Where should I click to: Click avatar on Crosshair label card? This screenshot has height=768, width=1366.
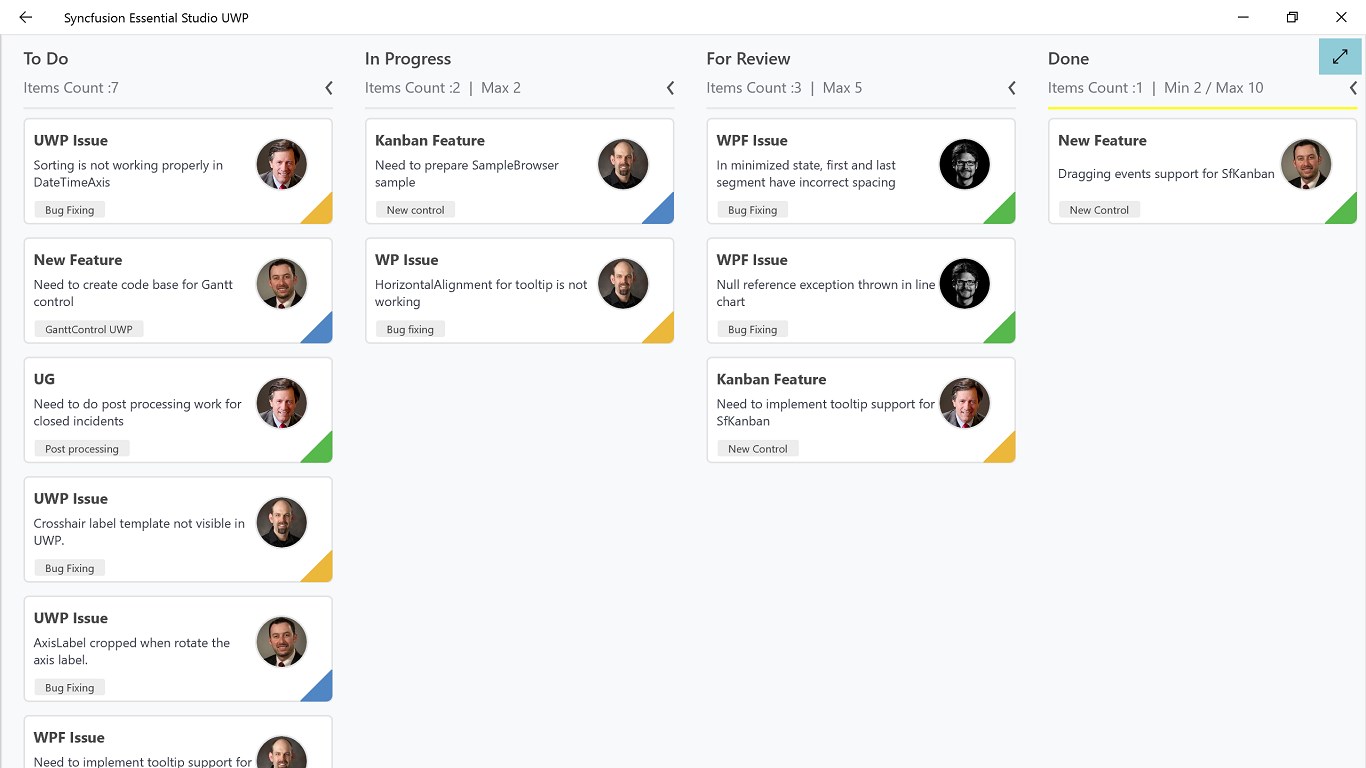tap(281, 523)
